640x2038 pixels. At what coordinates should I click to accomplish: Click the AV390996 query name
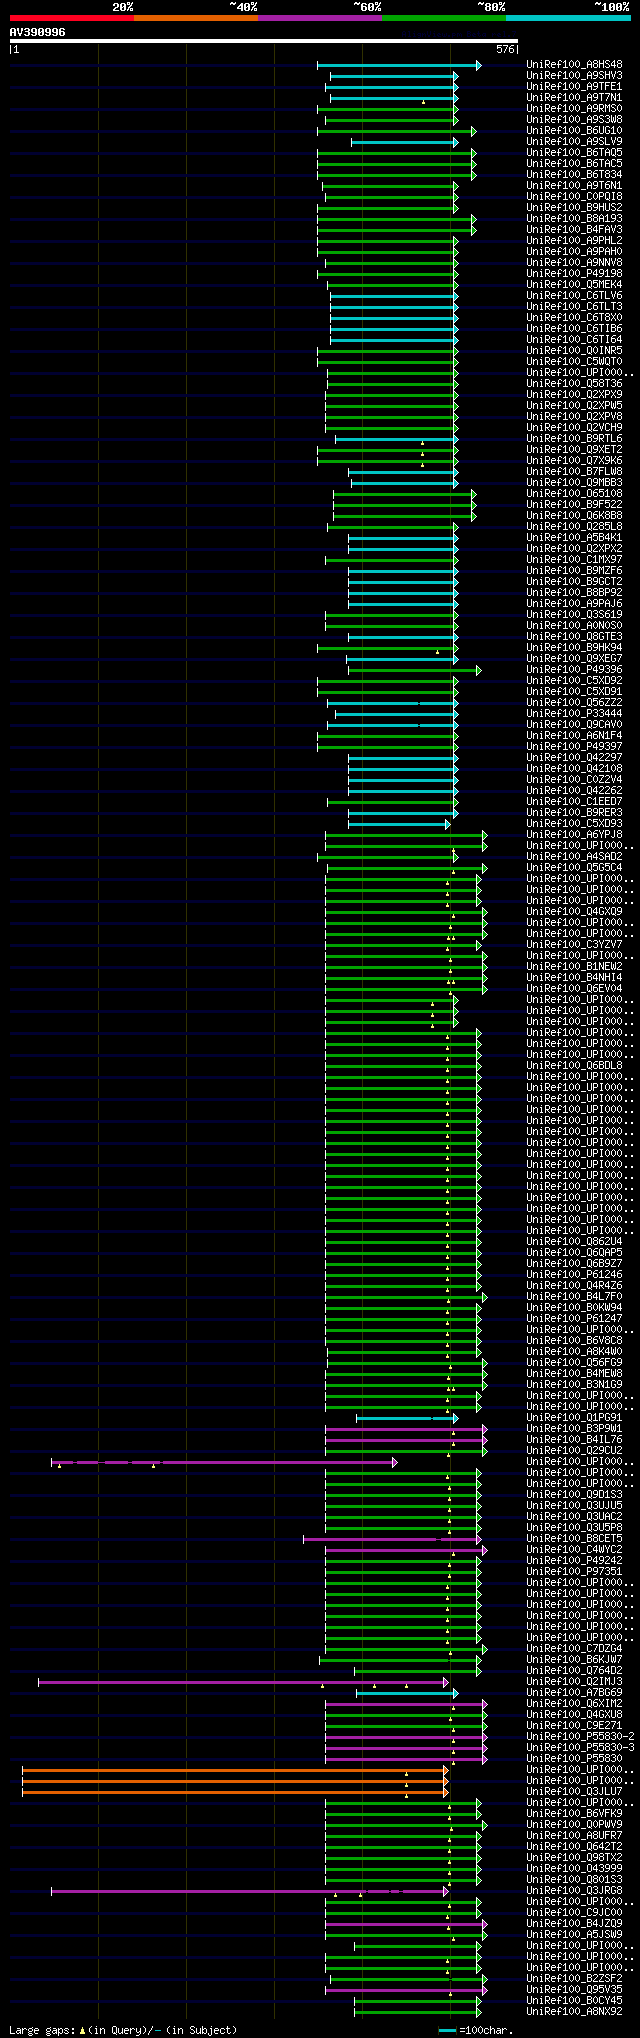click(38, 32)
